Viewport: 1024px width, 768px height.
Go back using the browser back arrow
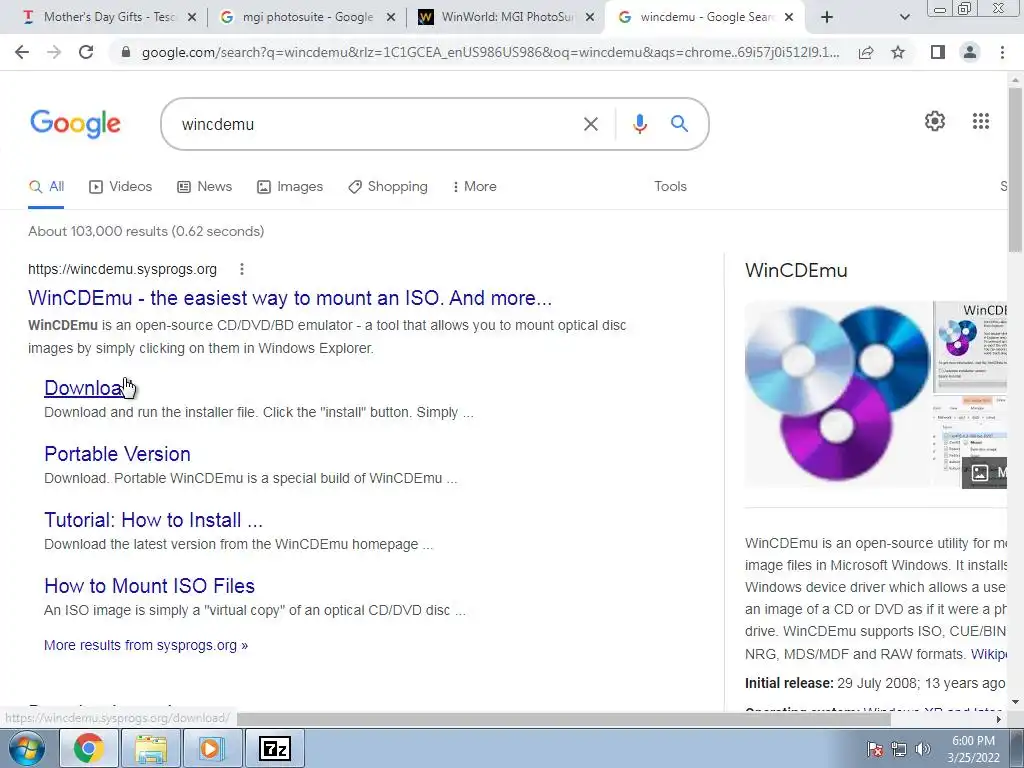[22, 52]
